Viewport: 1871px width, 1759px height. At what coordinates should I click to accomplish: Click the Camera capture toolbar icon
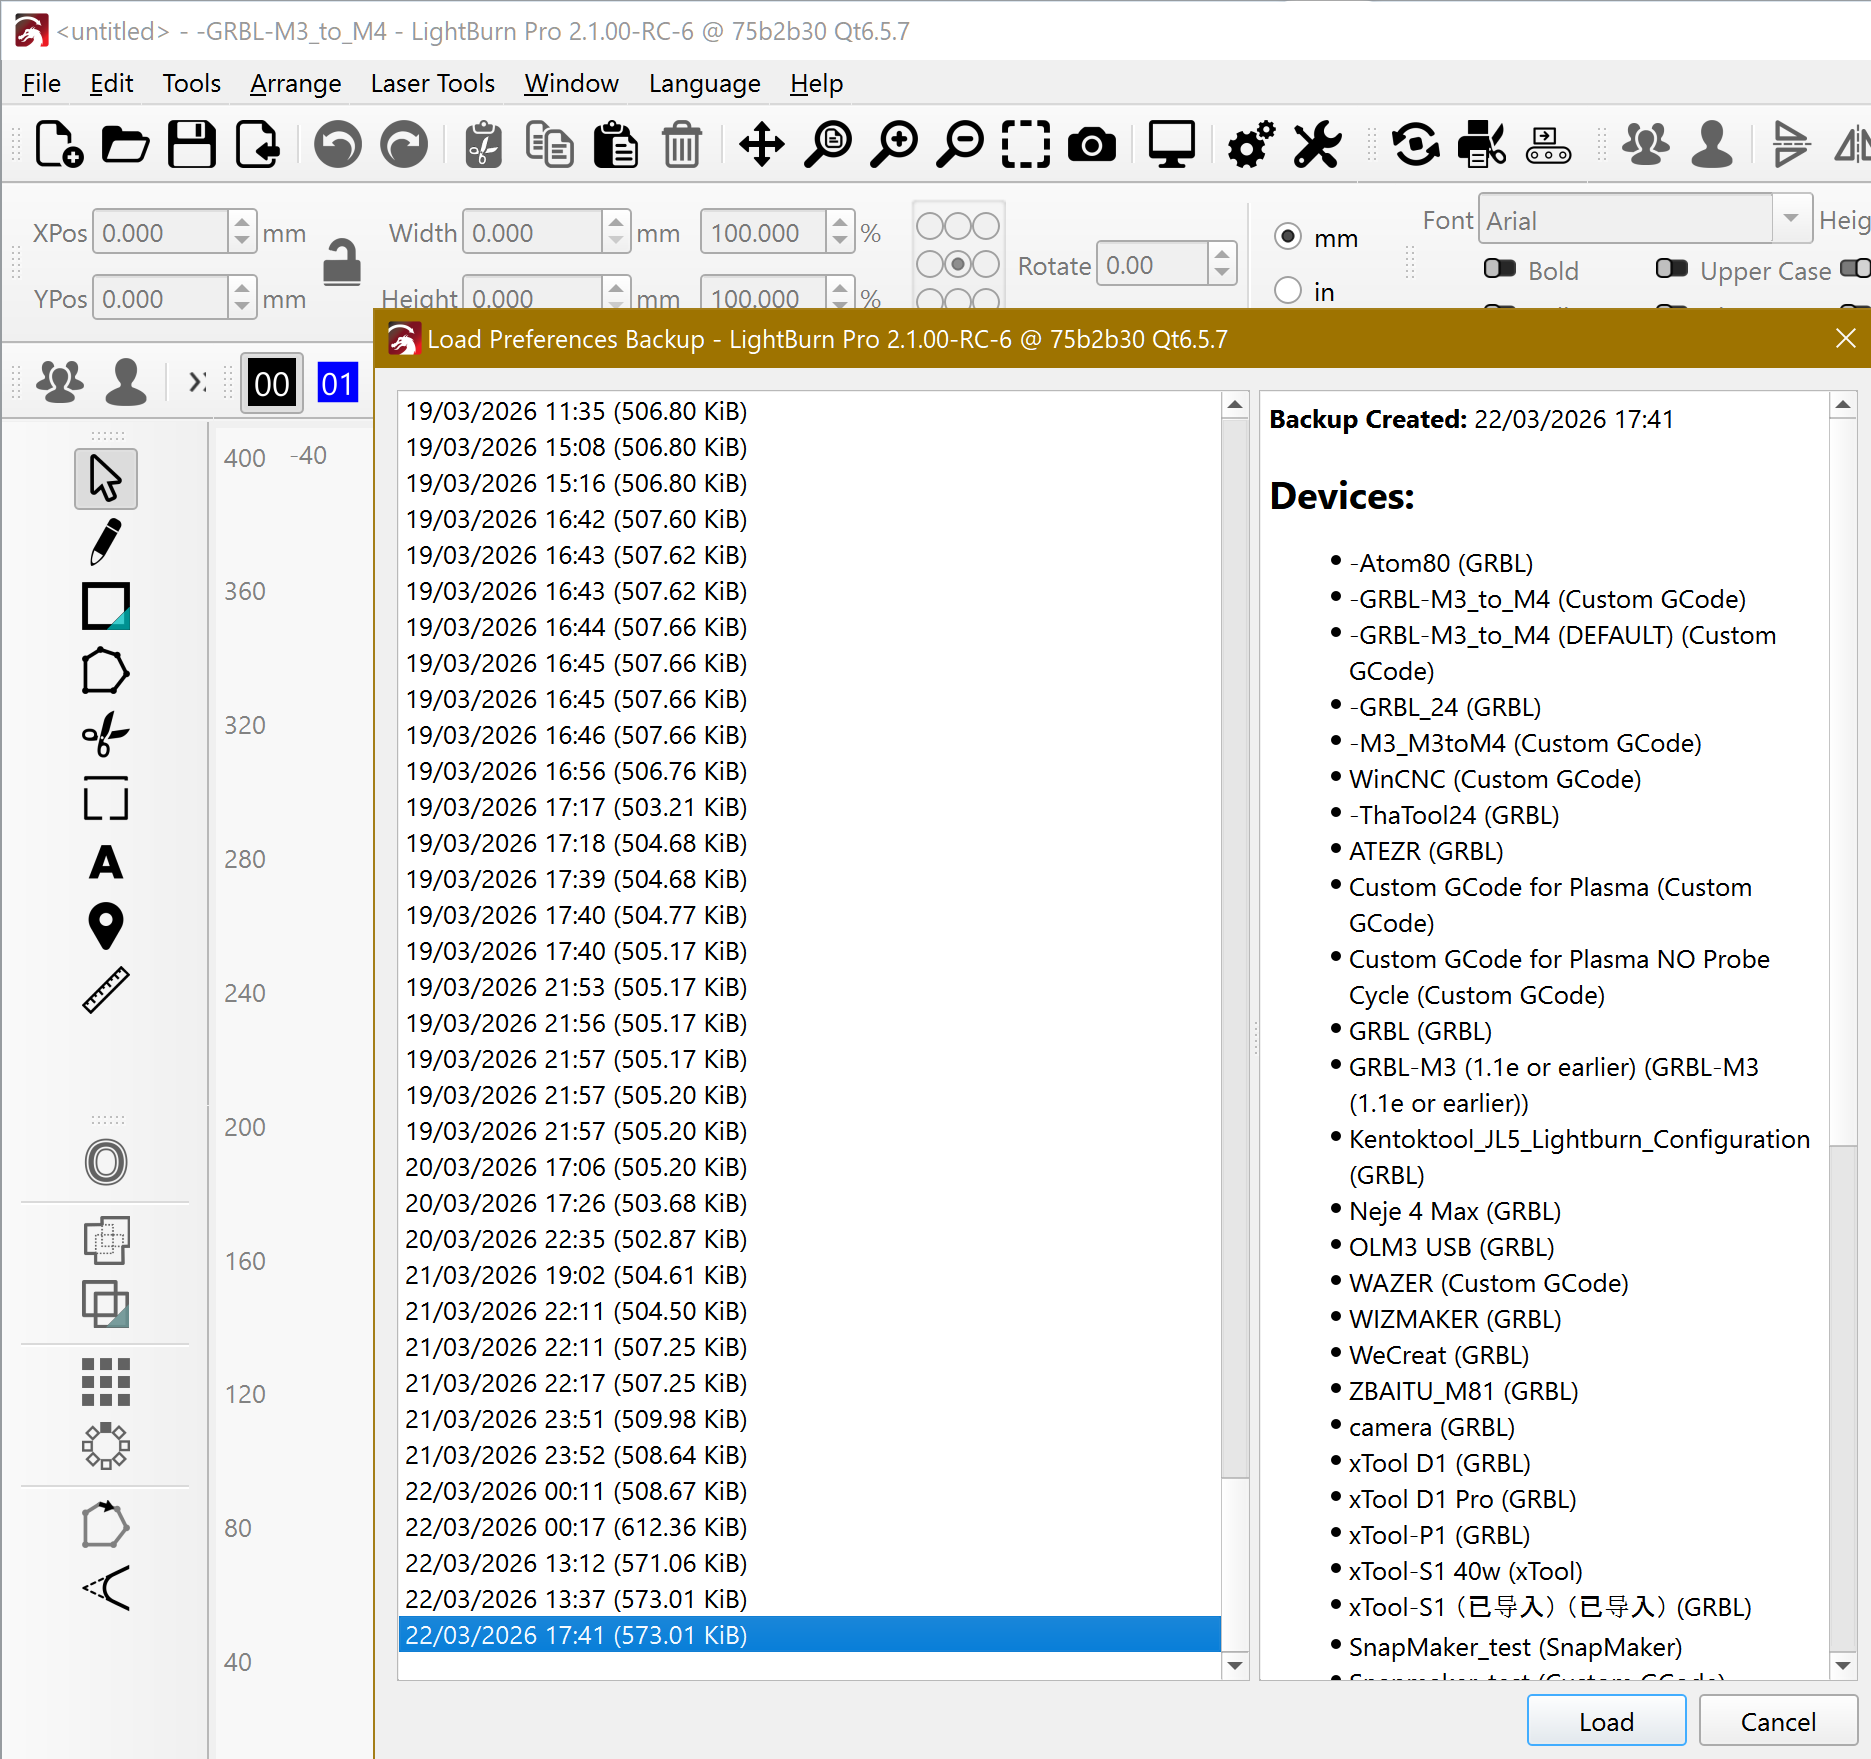coord(1092,146)
